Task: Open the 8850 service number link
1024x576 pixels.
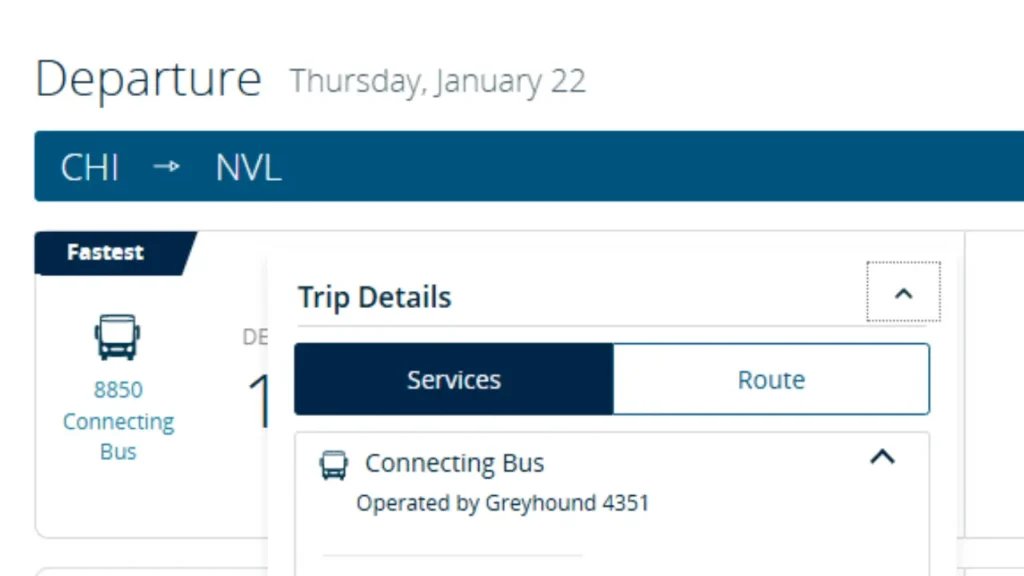Action: (x=118, y=390)
